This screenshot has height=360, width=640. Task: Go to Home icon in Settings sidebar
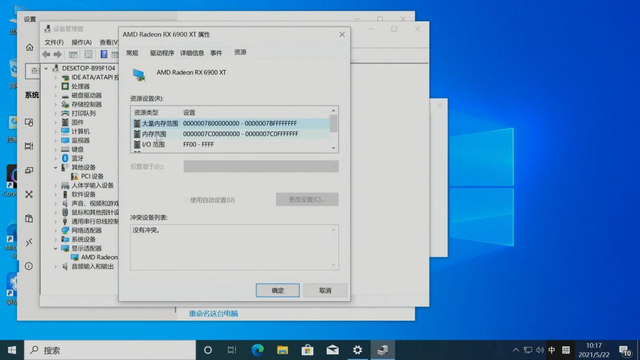click(29, 47)
